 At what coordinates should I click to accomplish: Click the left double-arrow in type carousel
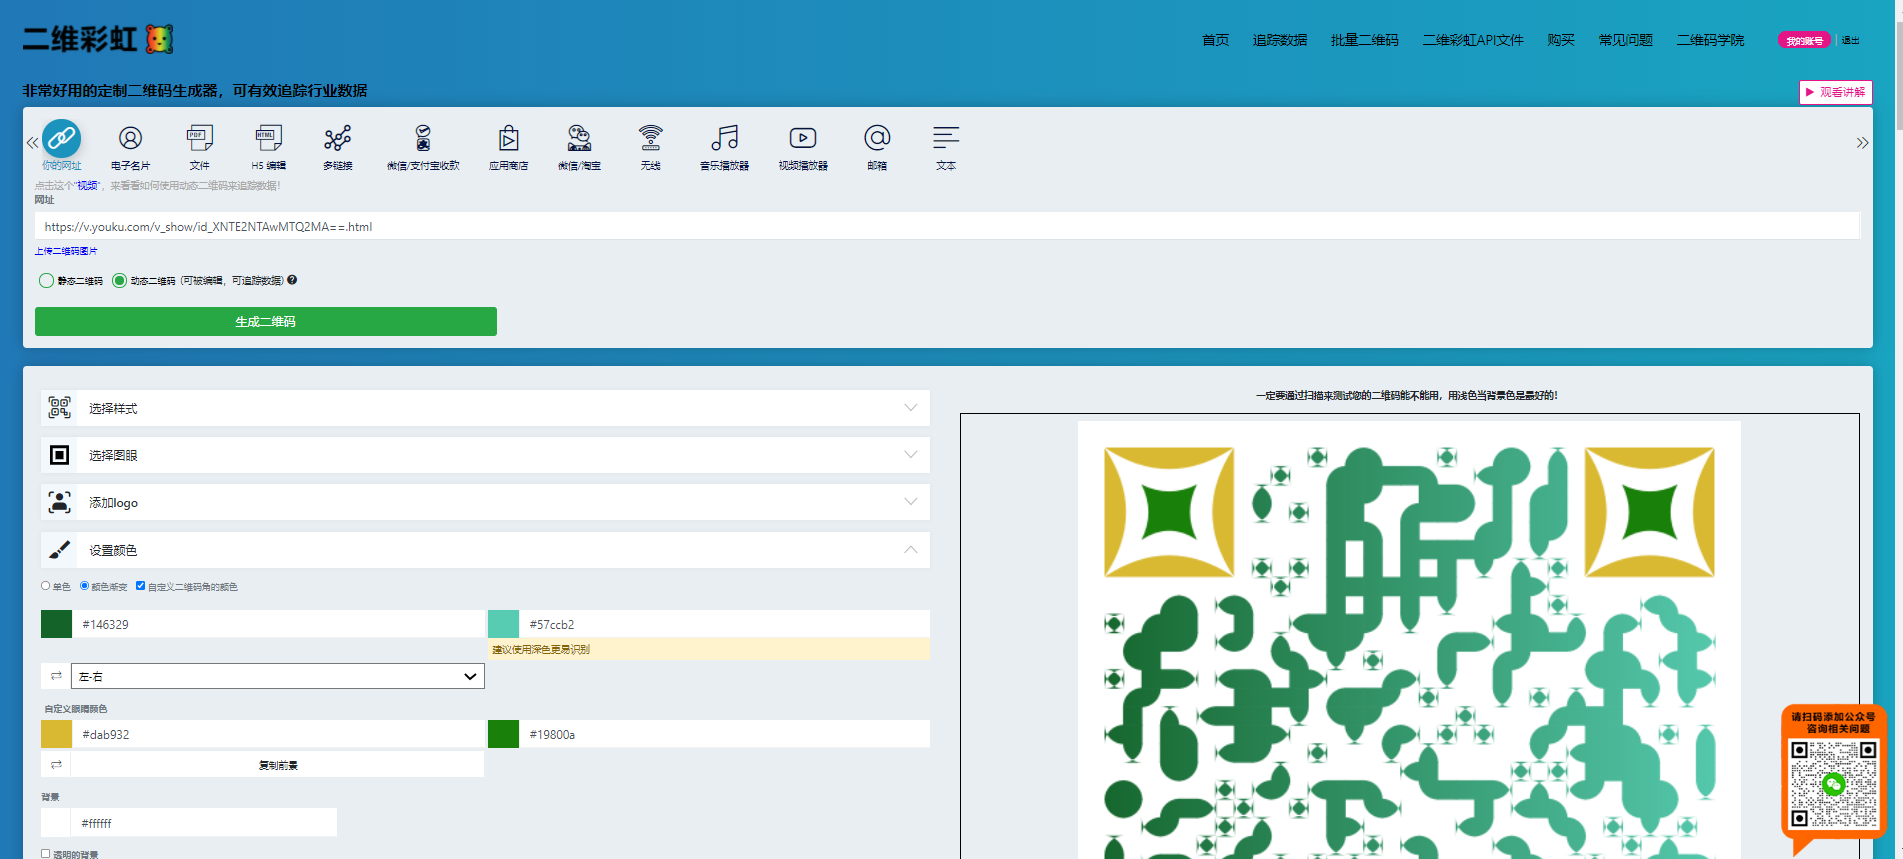32,143
